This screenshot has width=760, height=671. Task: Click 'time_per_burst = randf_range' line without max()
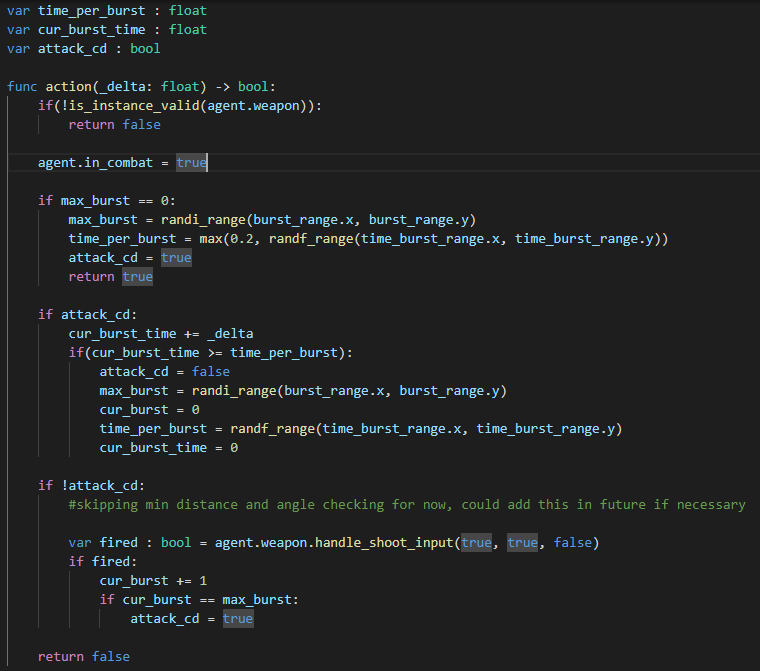tap(361, 429)
